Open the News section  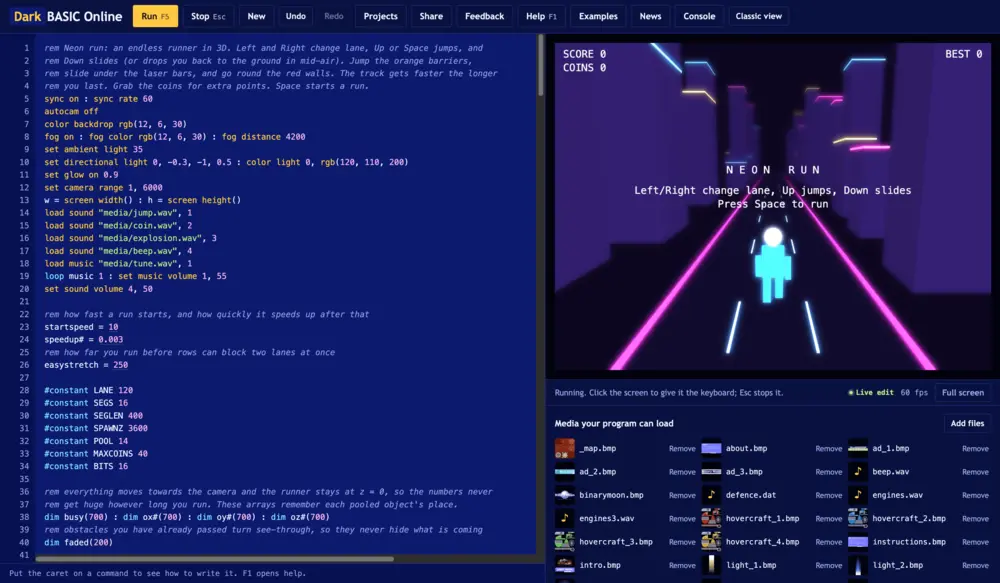[x=651, y=16]
